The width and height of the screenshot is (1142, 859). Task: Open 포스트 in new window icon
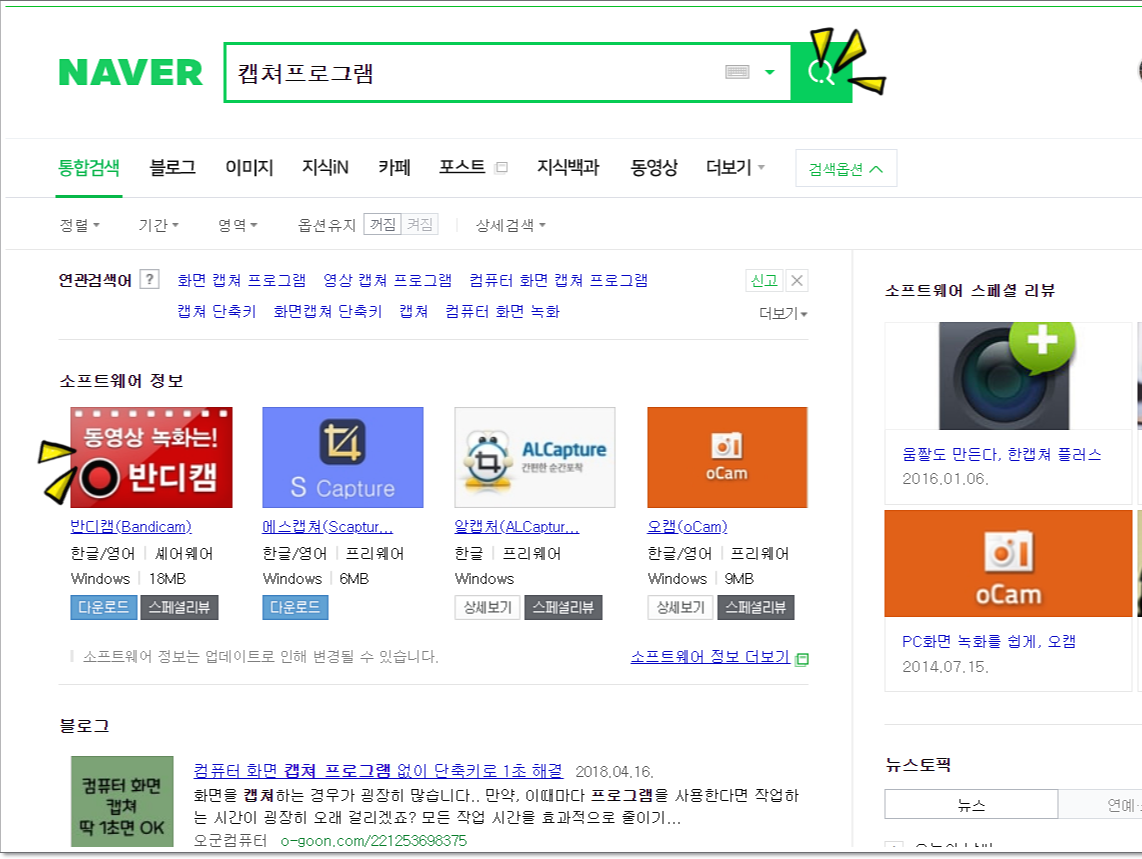(501, 168)
